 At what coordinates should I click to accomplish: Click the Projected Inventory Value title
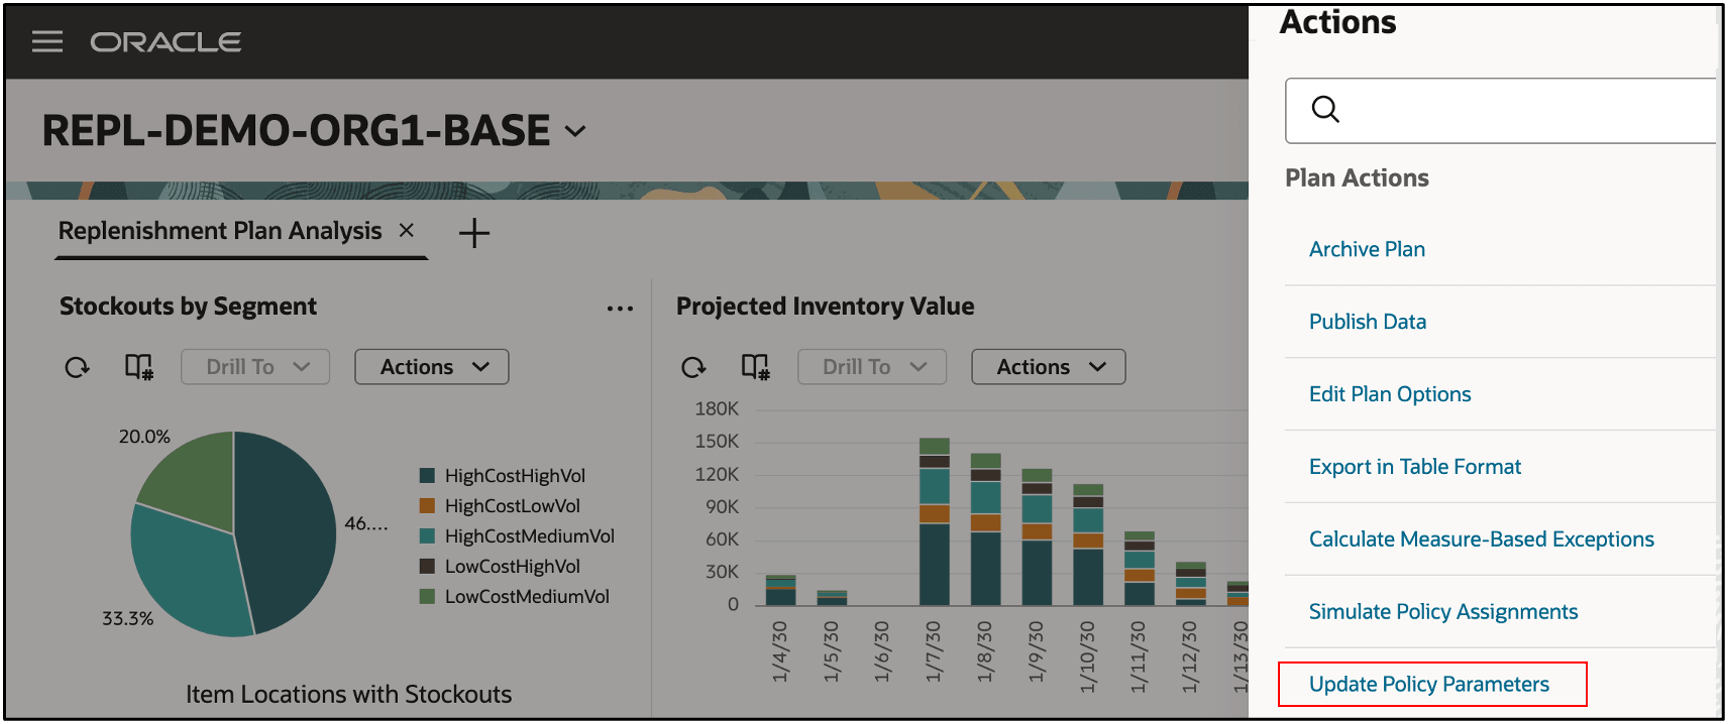[825, 306]
